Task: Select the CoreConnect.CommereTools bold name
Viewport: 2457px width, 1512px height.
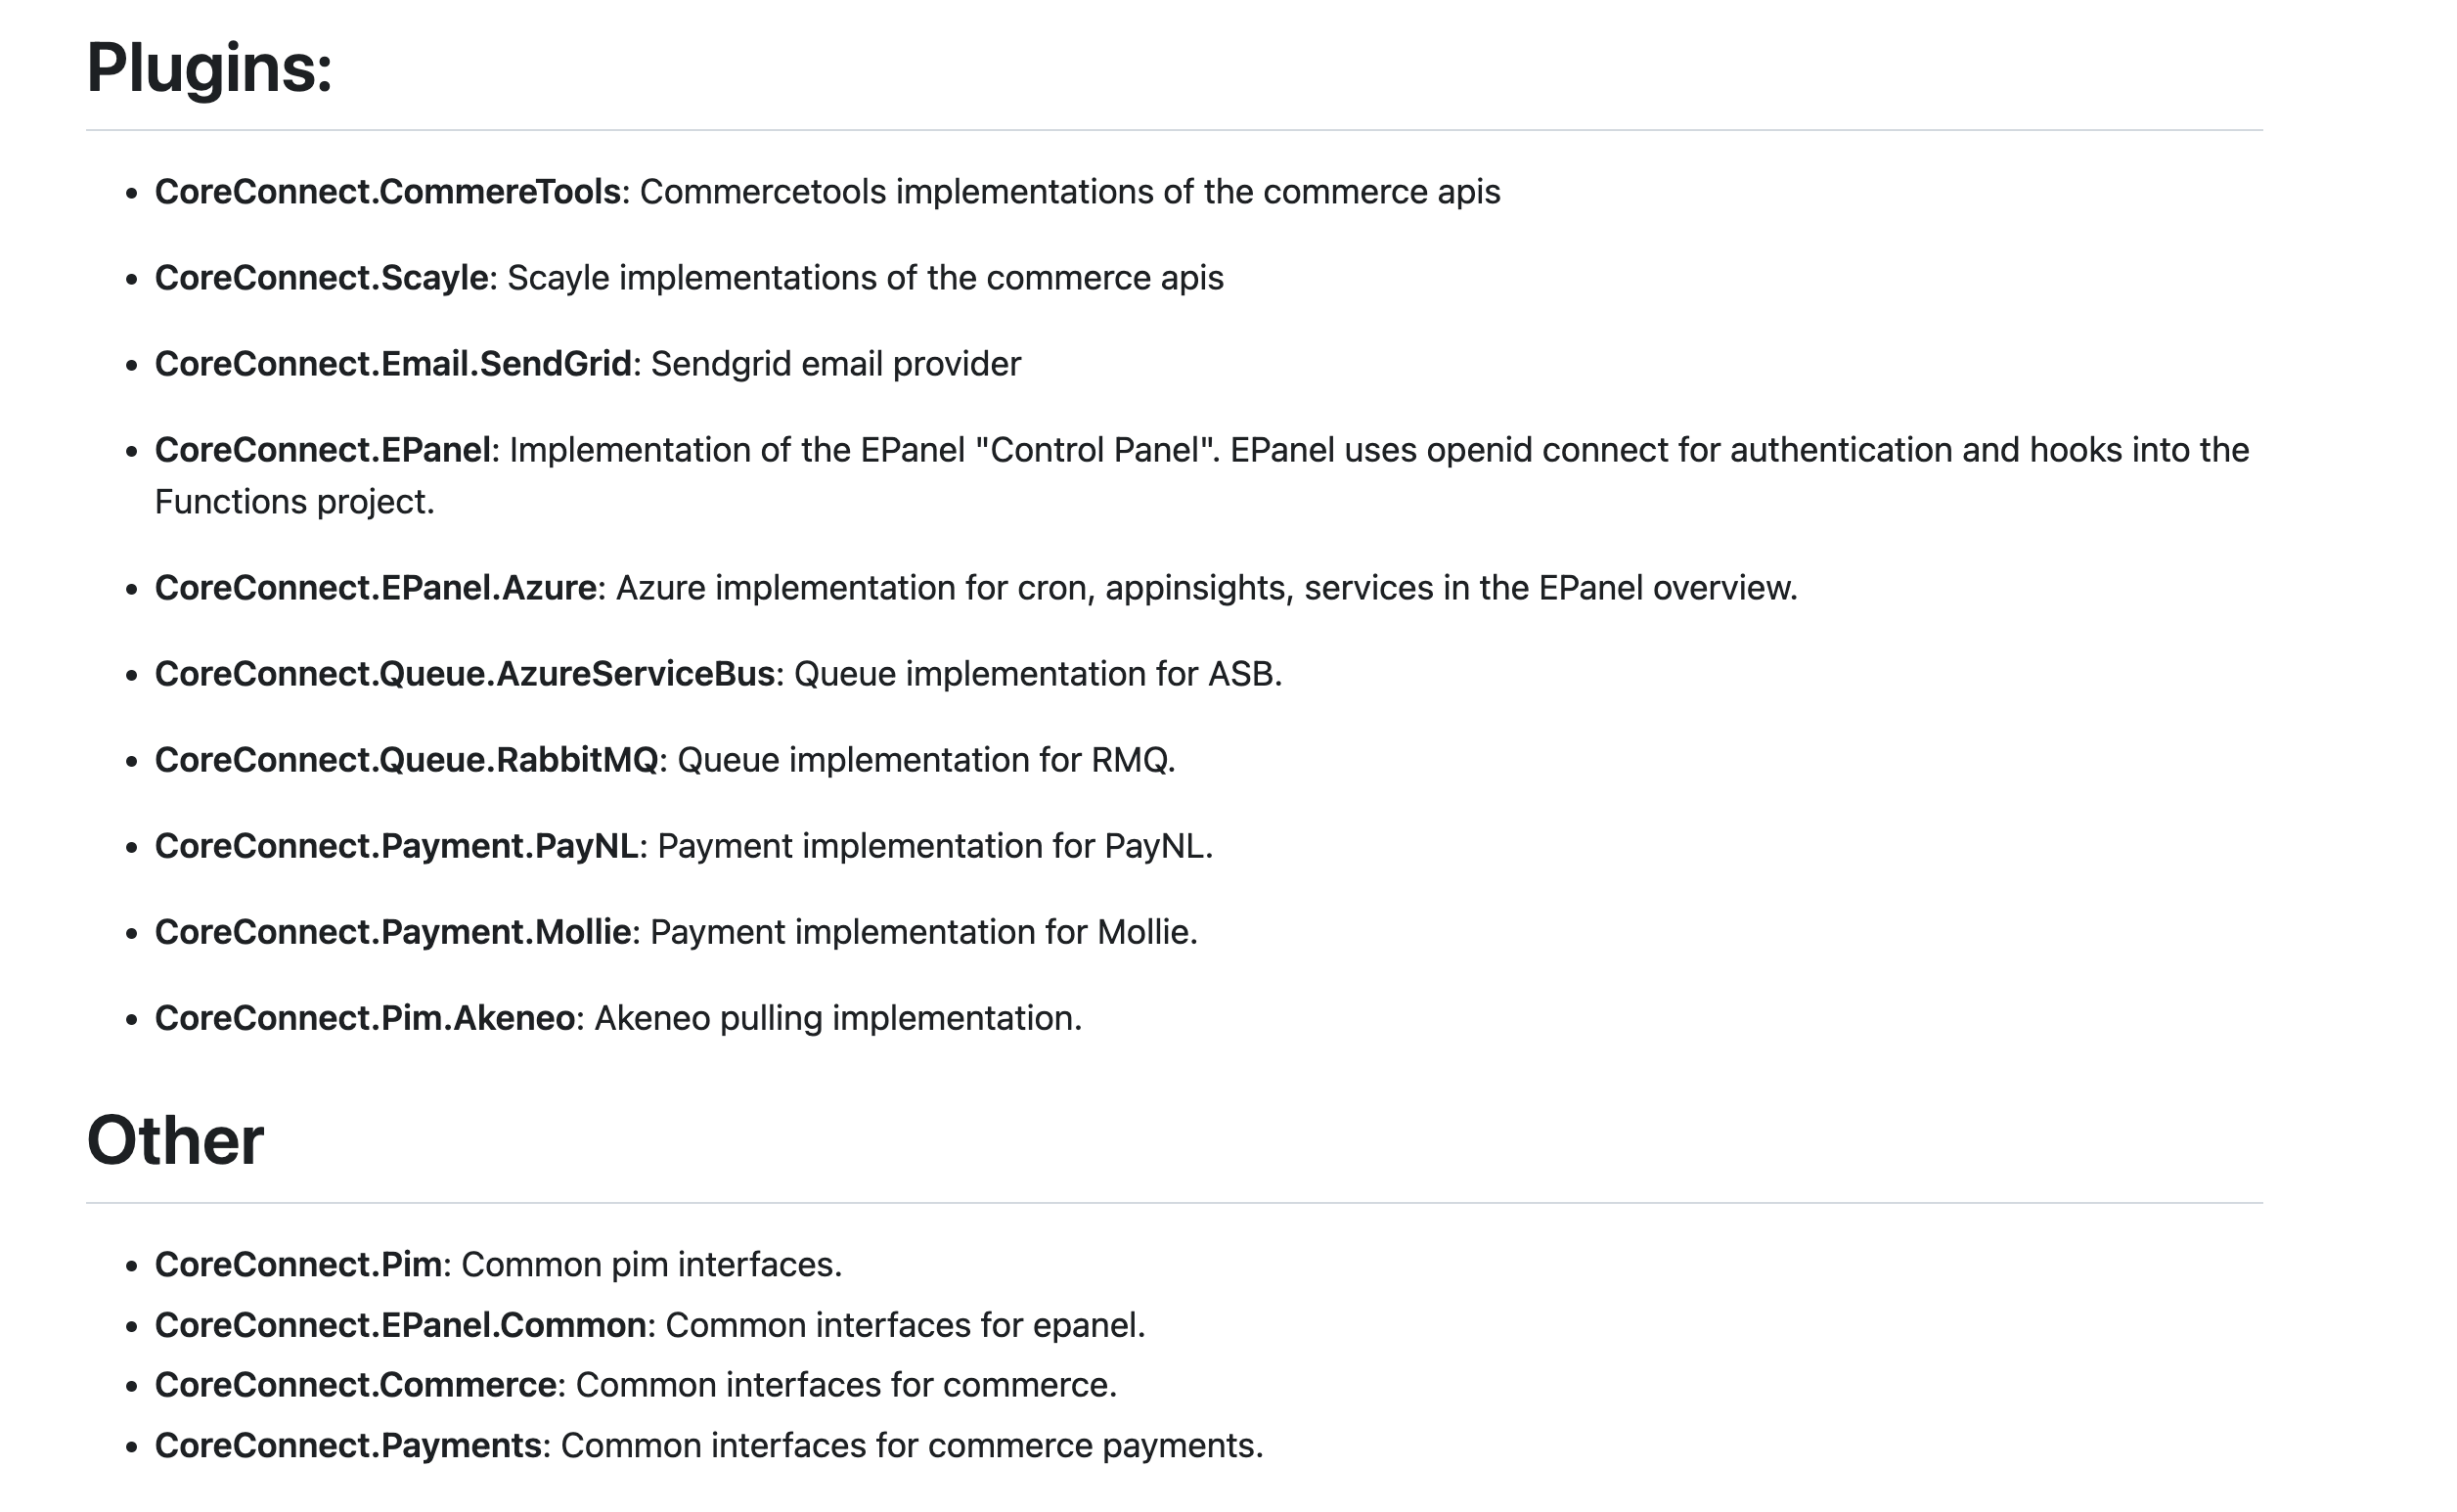Action: [388, 192]
